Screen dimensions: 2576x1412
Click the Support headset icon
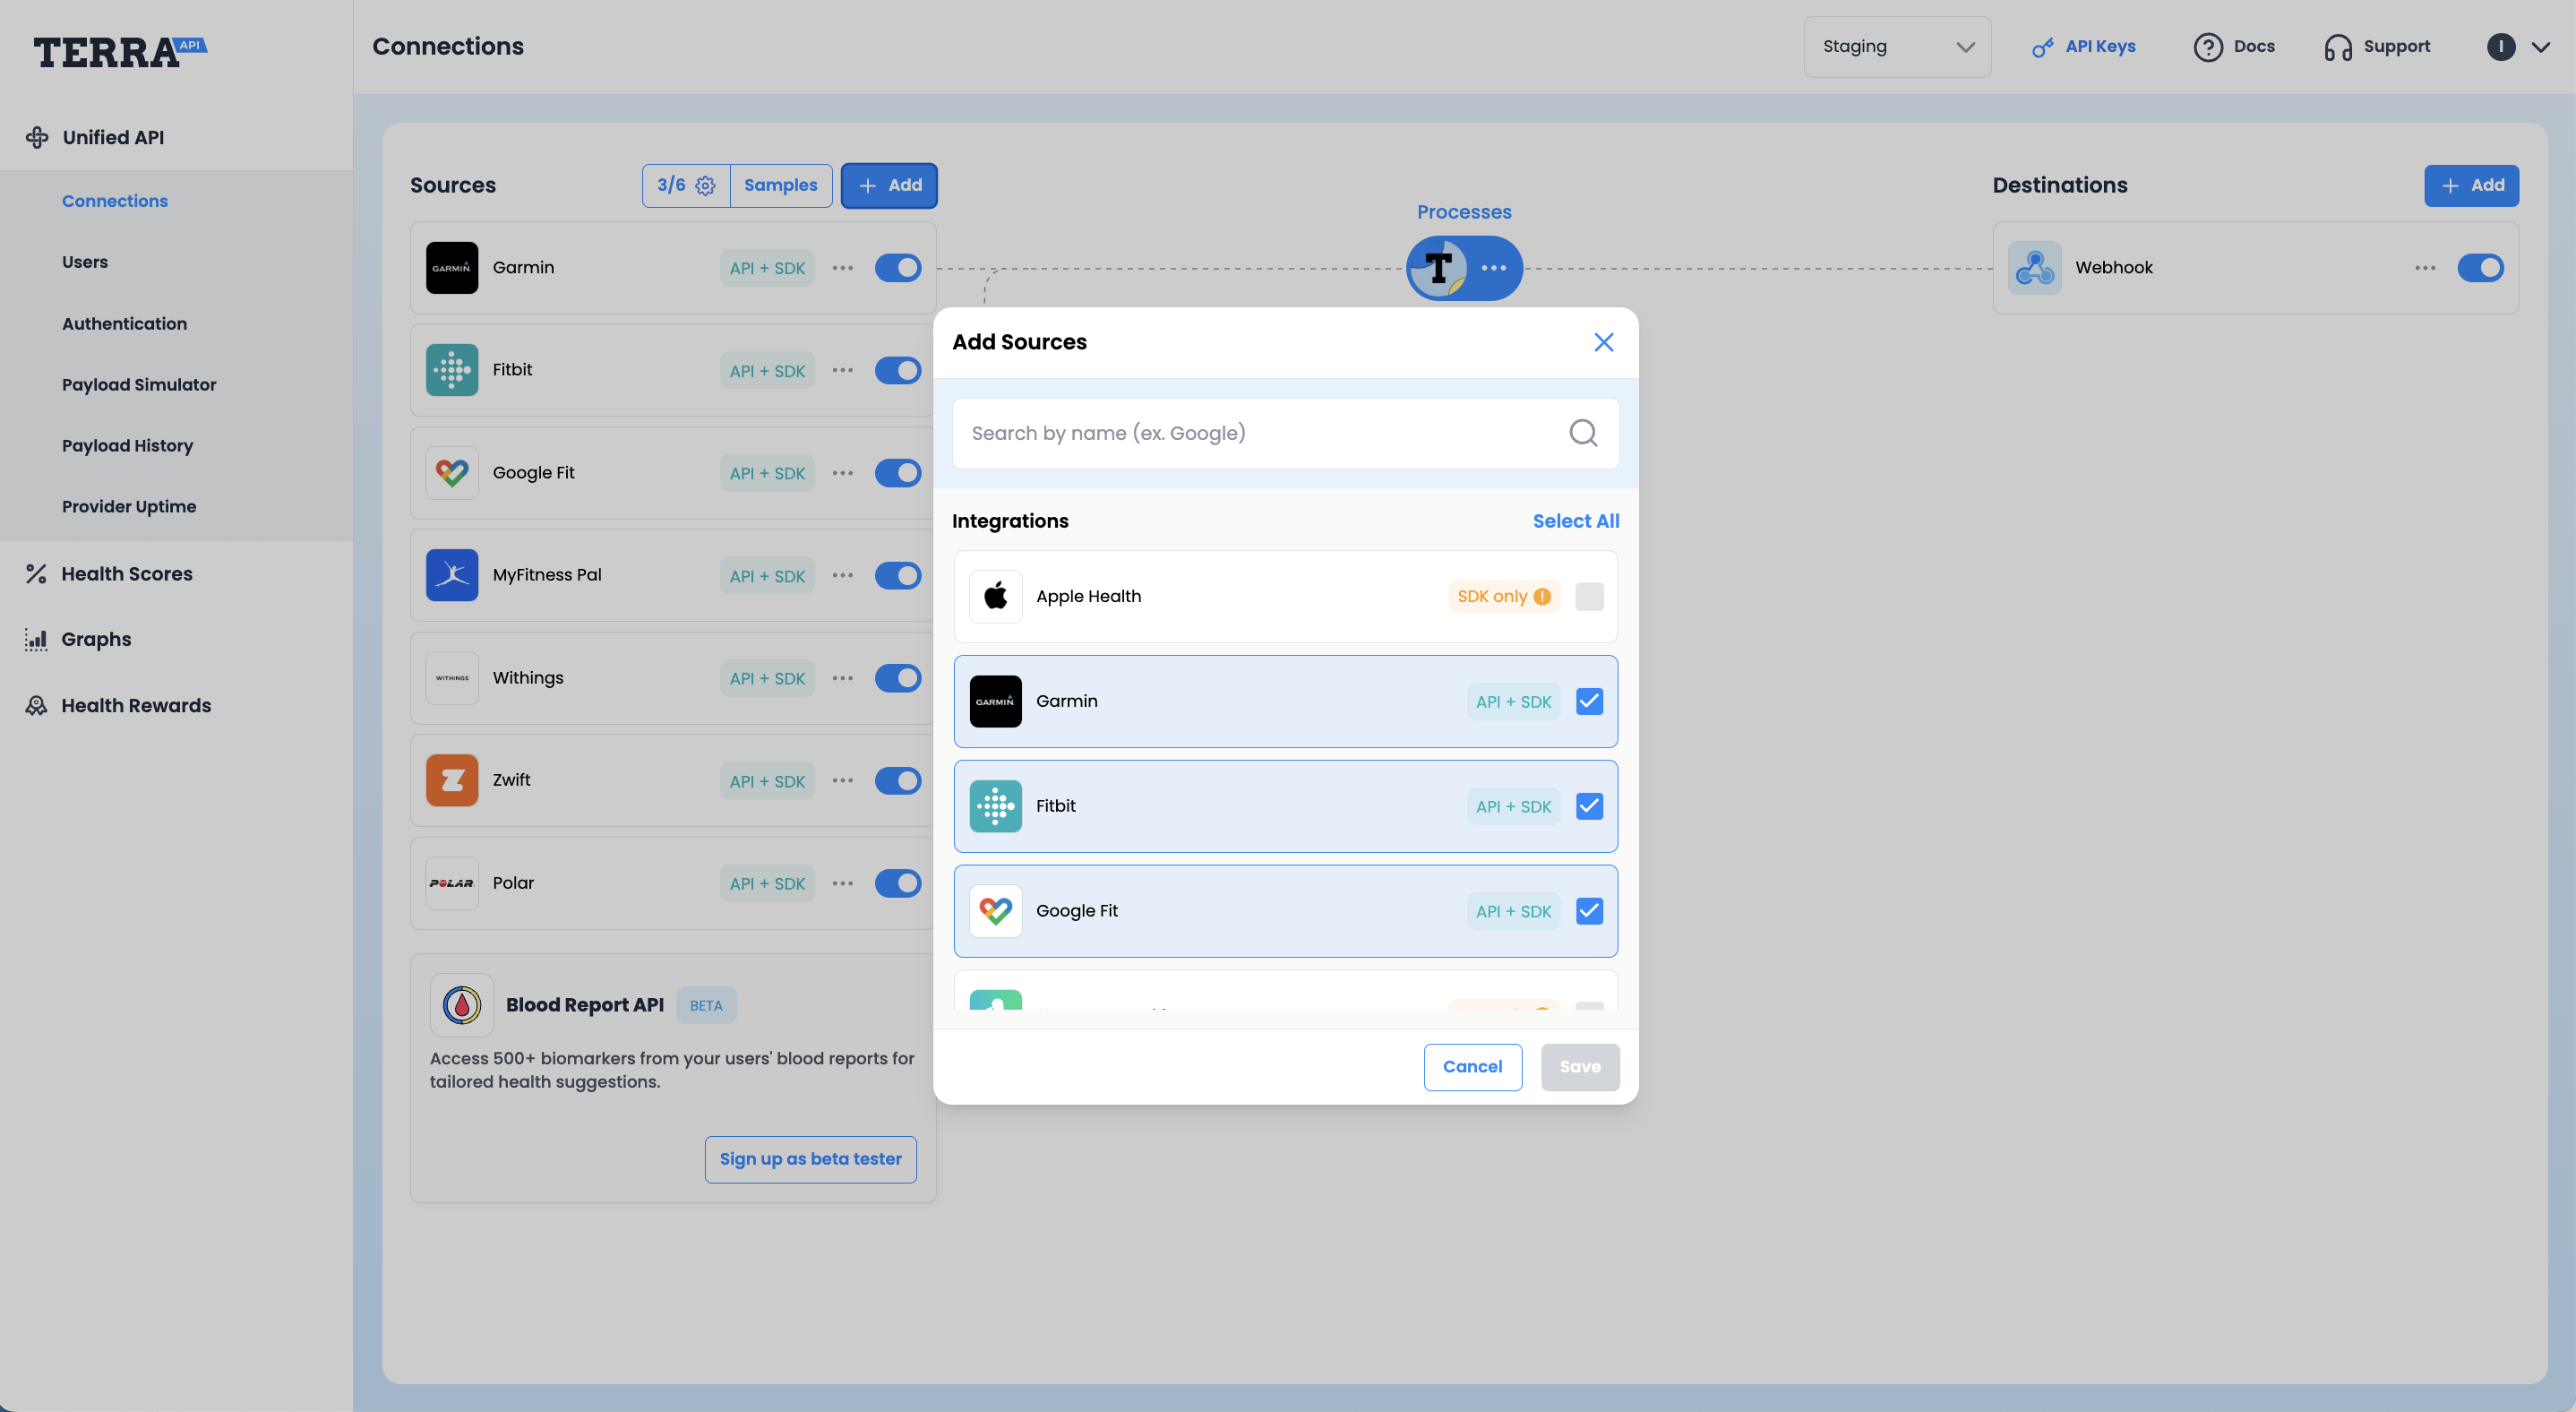click(2337, 47)
